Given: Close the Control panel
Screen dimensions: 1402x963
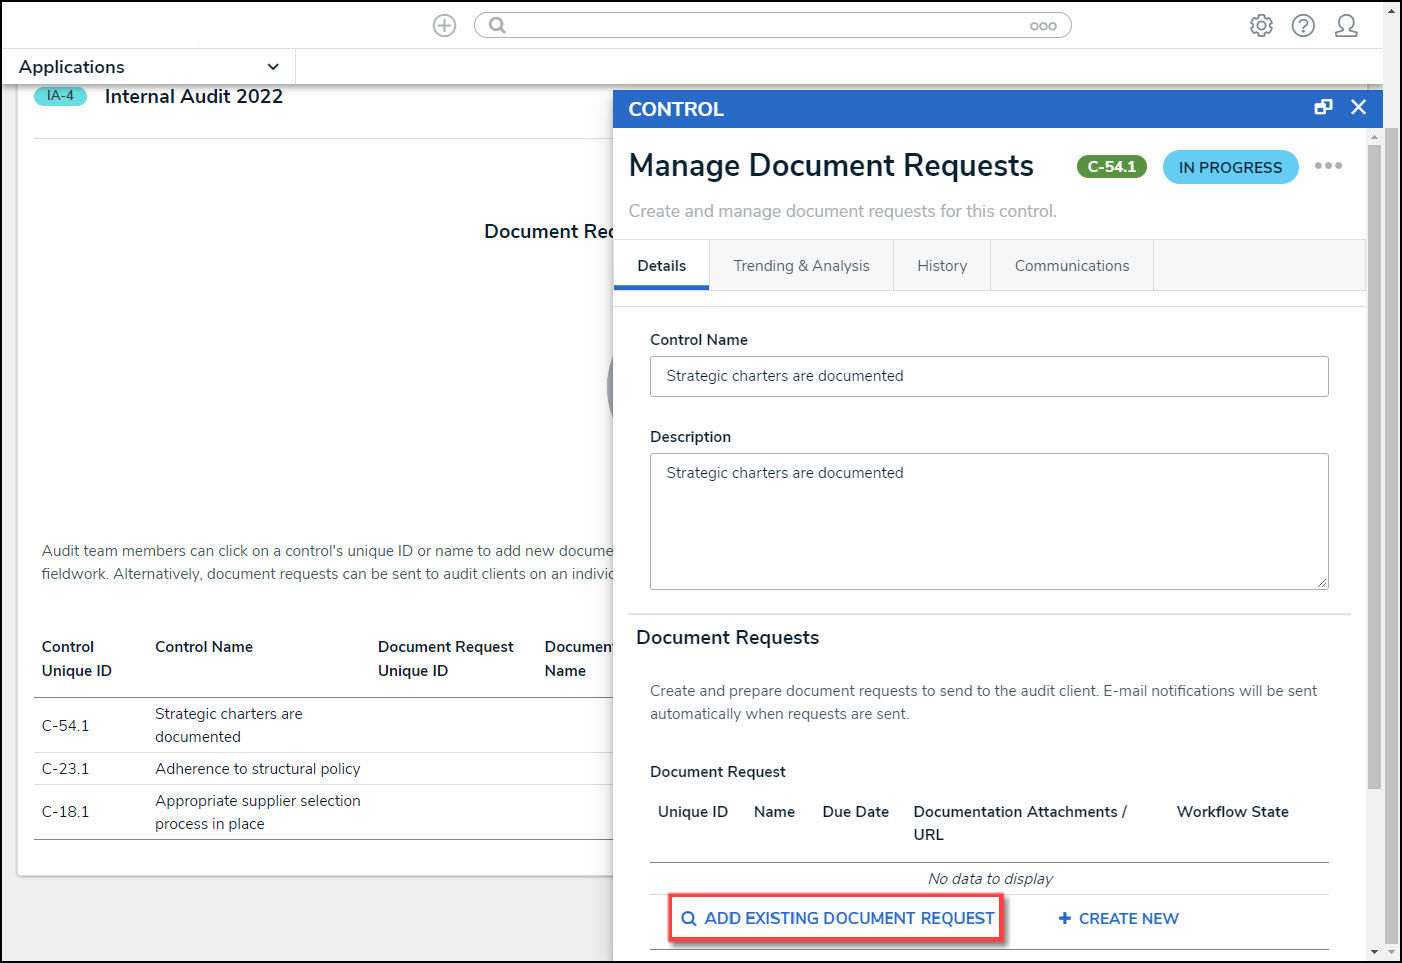Looking at the screenshot, I should 1358,107.
